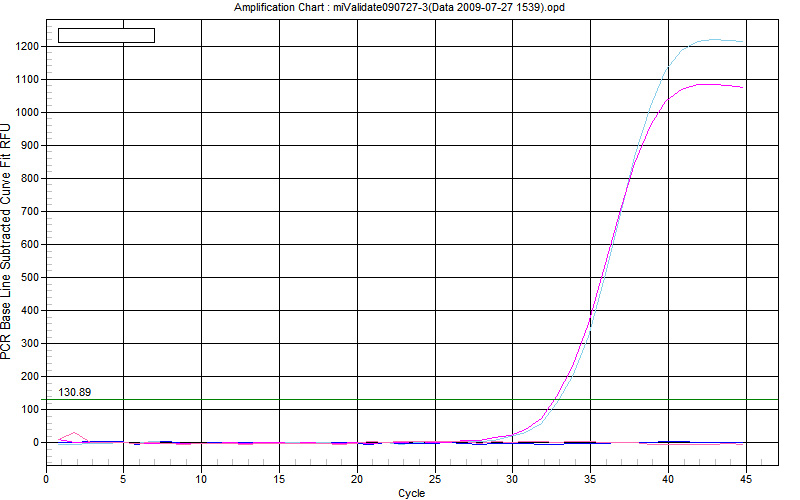Click the chart title miValidate090727-3
The height and width of the screenshot is (500, 800).
[399, 7]
